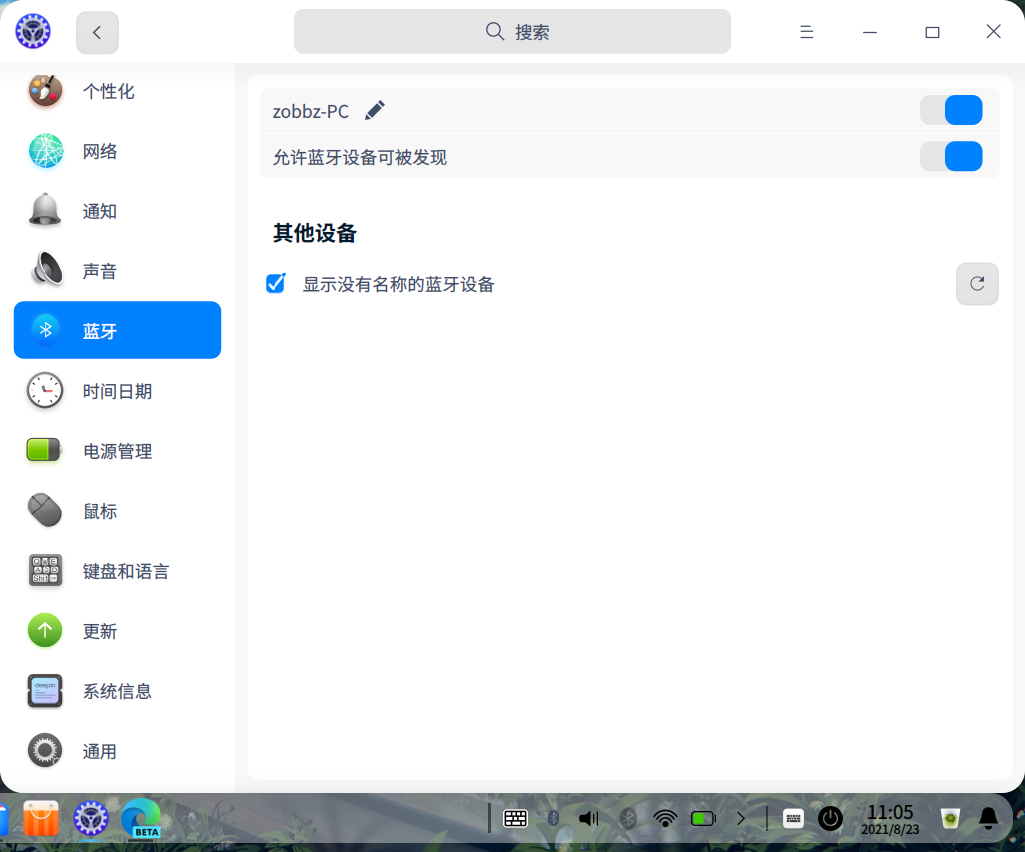Screen dimensions: 1025x852
Task: Uncheck 显示没有名称的蓝牙设备 checkbox
Action: [x=276, y=283]
